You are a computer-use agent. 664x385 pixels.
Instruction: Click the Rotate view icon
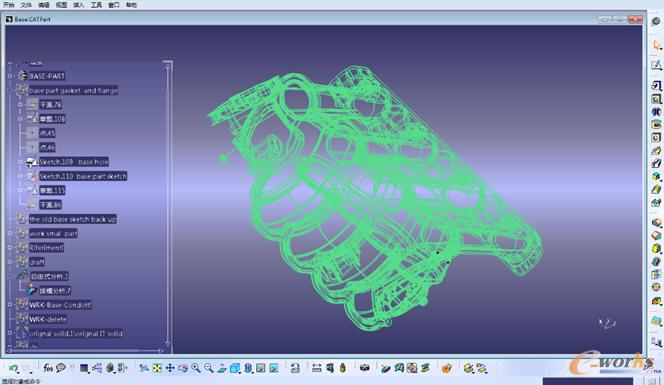(183, 368)
